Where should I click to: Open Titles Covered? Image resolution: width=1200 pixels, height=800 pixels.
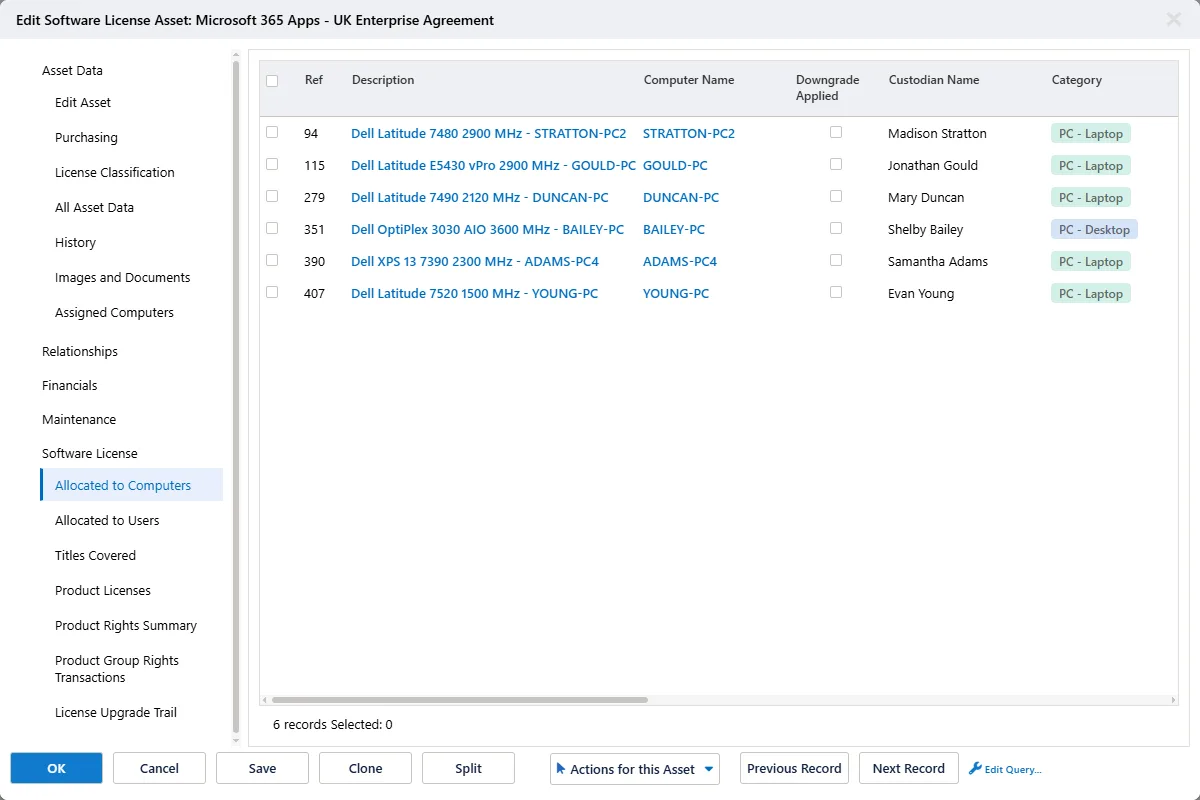pyautogui.click(x=95, y=556)
